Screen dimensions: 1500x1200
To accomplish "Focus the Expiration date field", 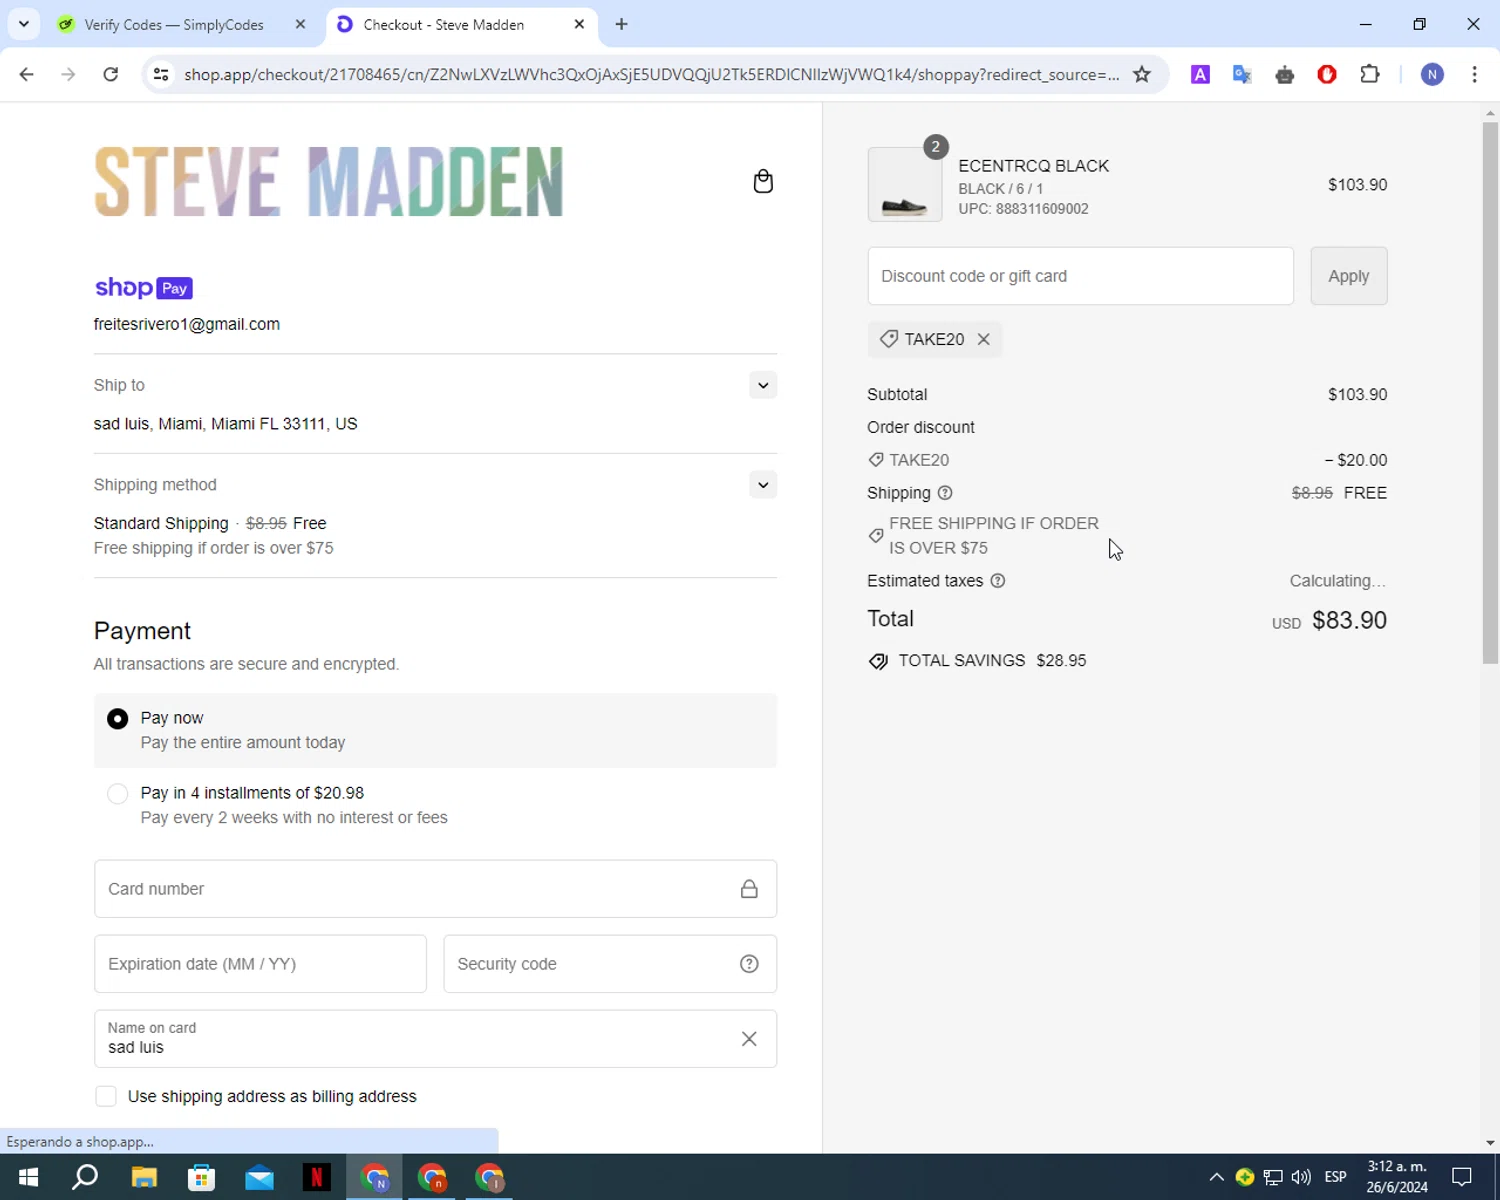I will pyautogui.click(x=260, y=964).
